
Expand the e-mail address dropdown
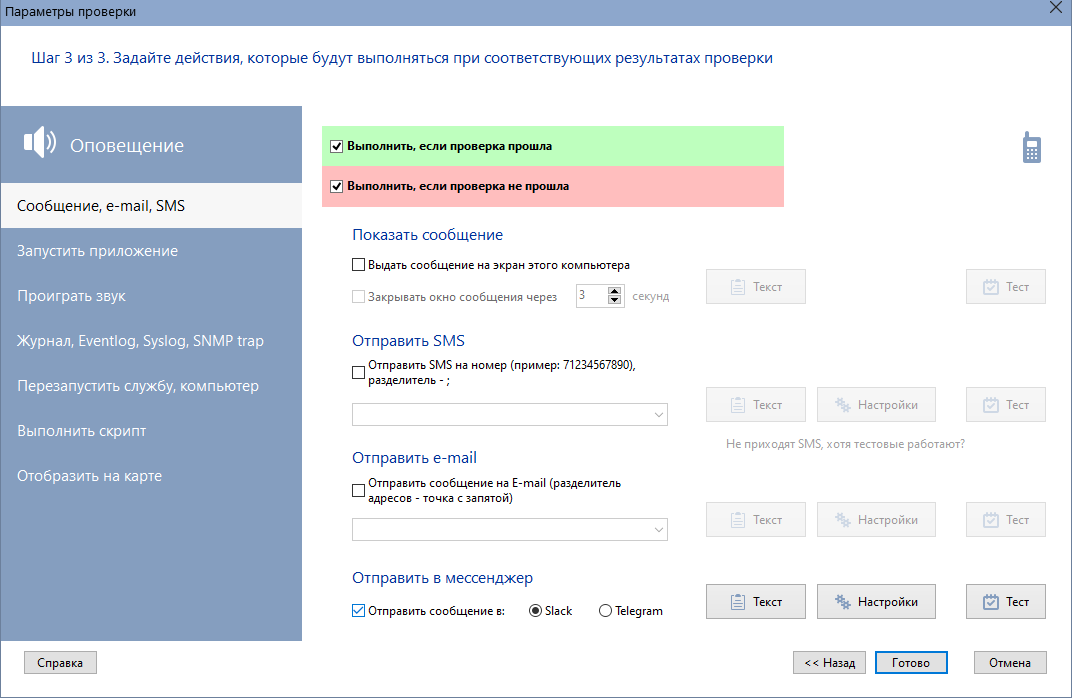click(658, 530)
